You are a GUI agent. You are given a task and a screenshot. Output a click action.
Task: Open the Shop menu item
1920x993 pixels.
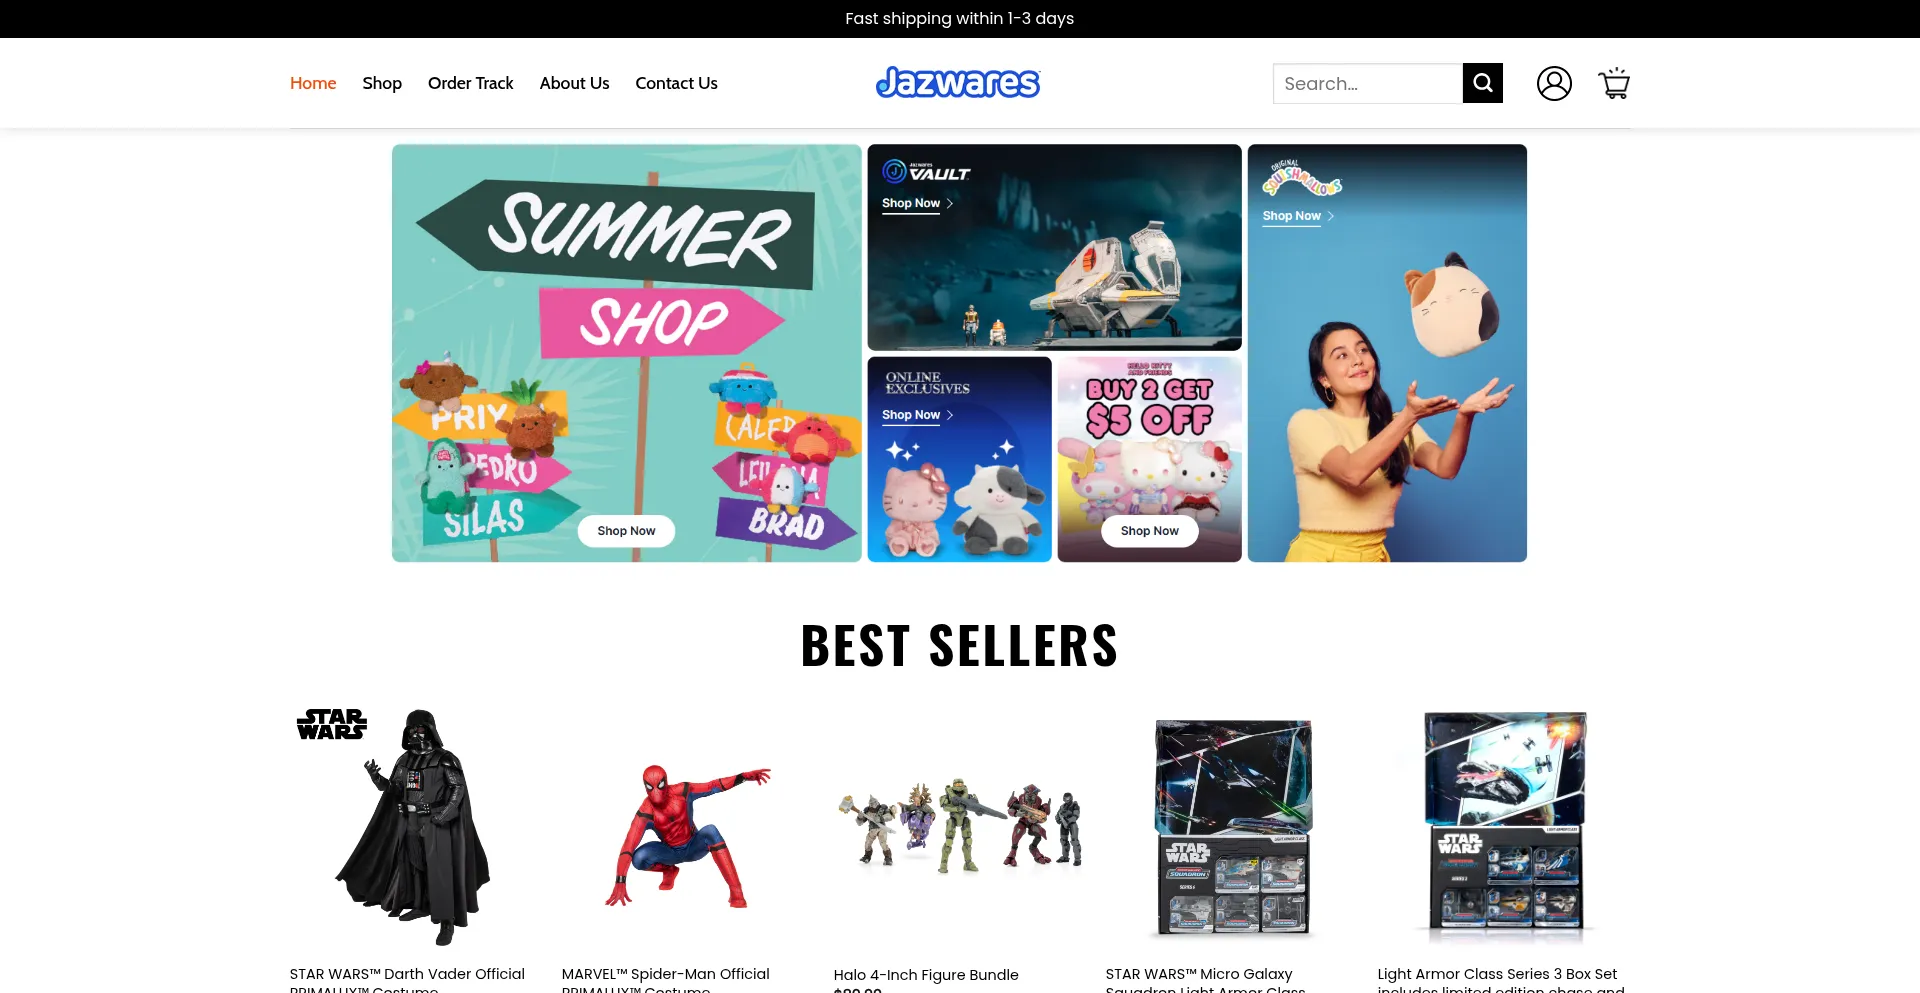(x=382, y=83)
